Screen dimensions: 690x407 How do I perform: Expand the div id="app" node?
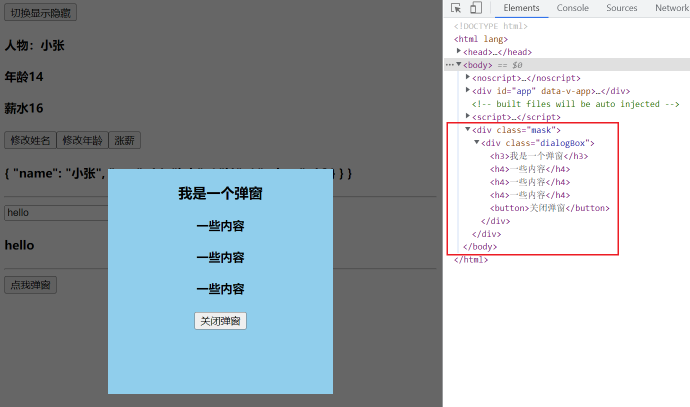coord(468,90)
